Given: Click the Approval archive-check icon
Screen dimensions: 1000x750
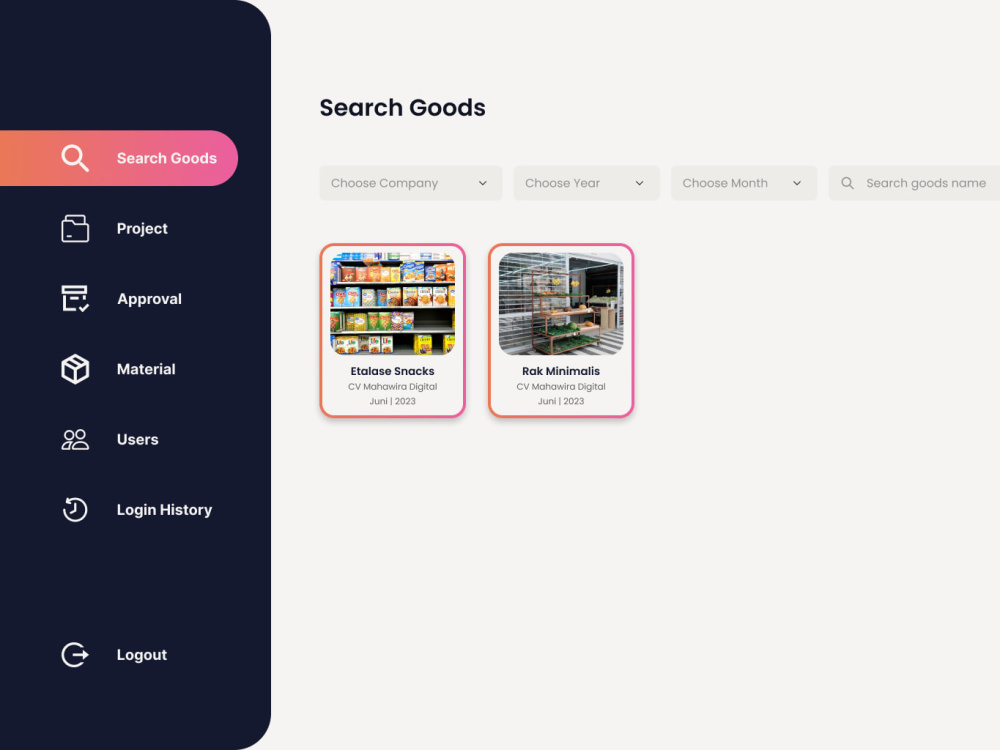Looking at the screenshot, I should [x=75, y=298].
